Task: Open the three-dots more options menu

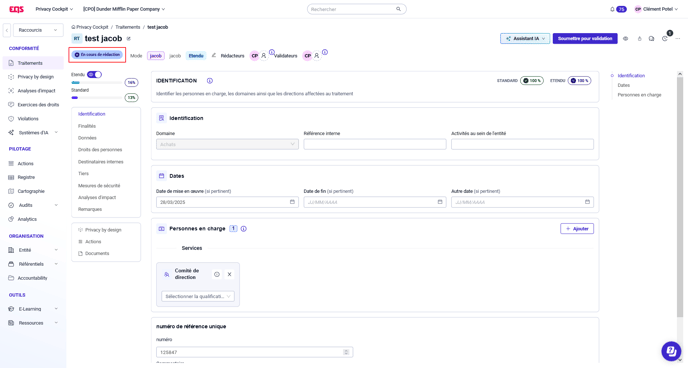Action: (x=678, y=39)
